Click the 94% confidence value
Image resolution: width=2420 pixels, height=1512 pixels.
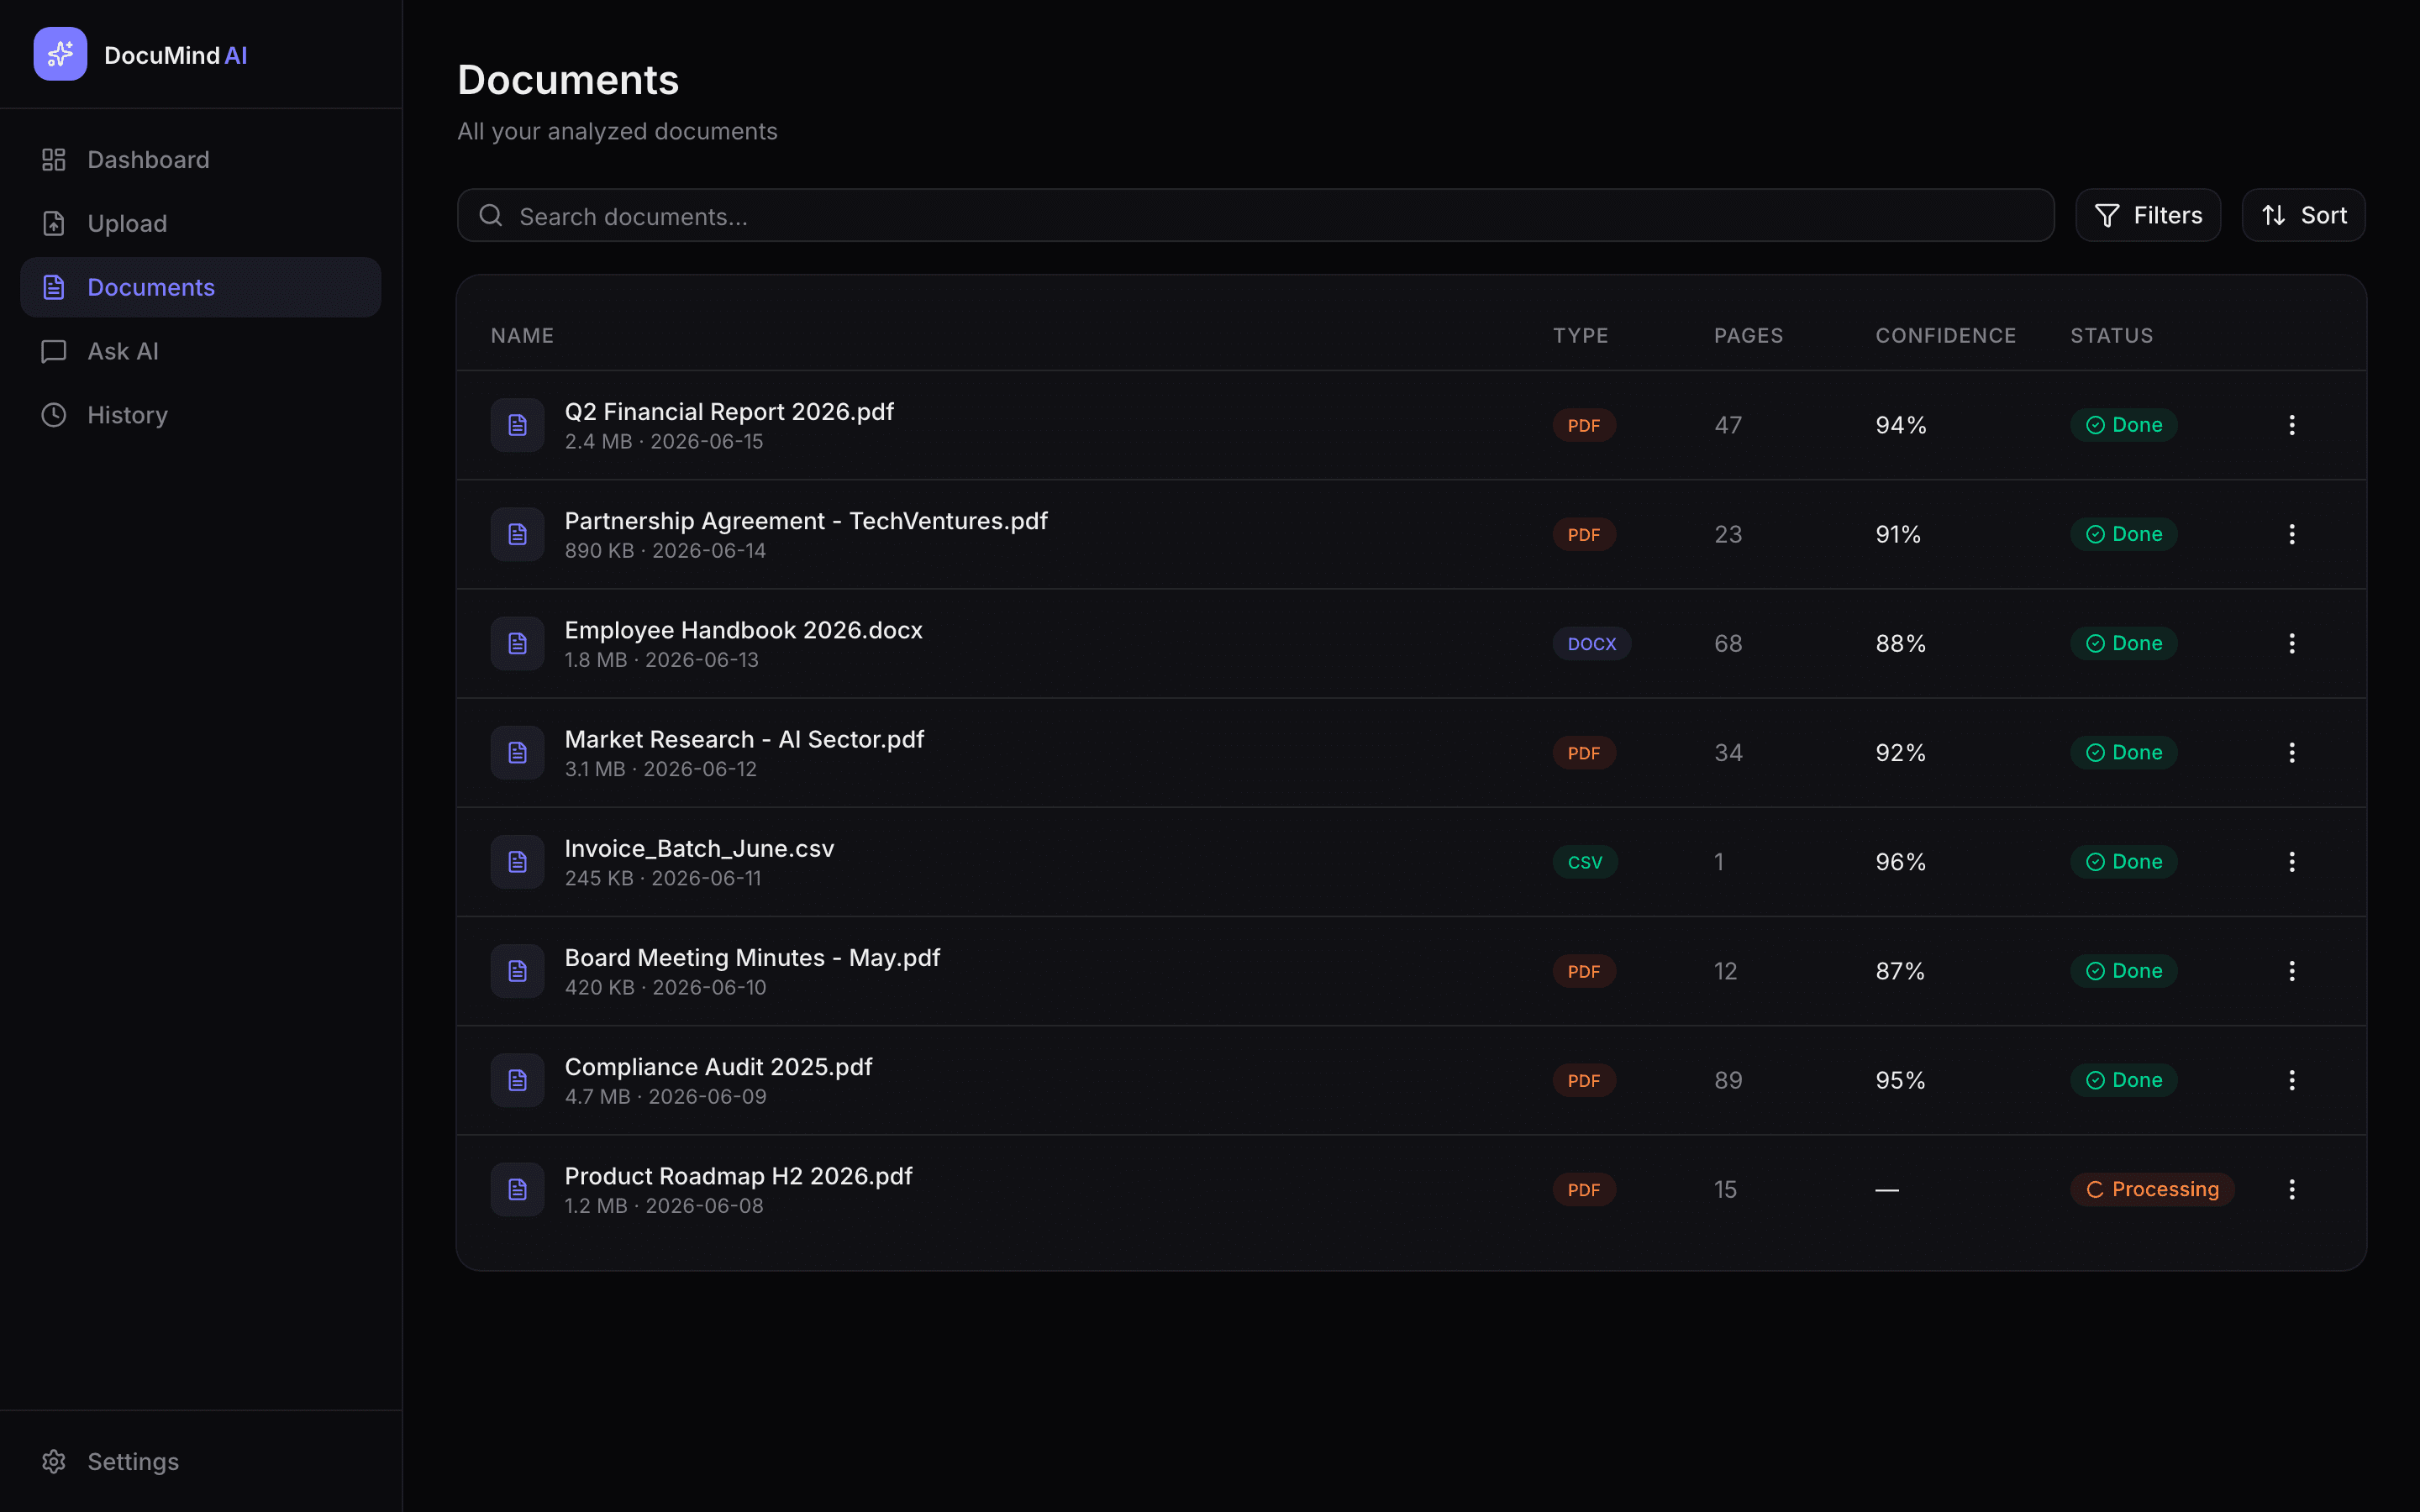click(x=1900, y=425)
